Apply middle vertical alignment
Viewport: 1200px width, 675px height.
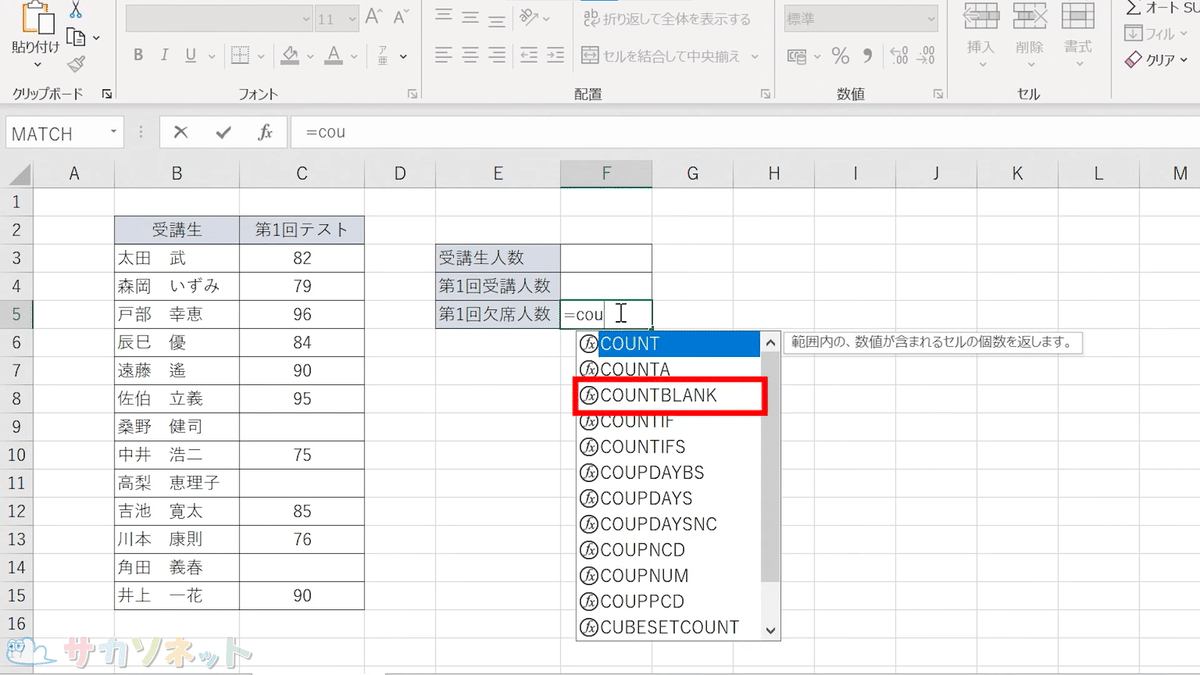(472, 18)
